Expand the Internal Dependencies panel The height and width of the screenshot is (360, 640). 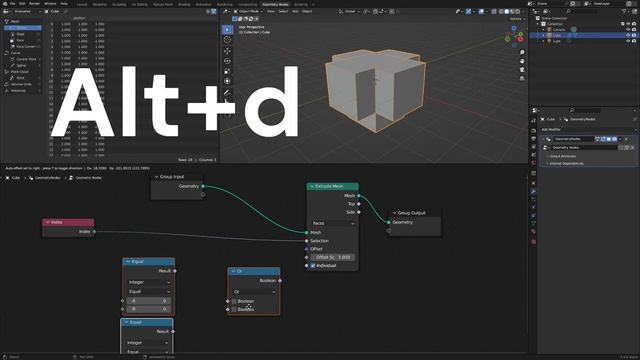(x=566, y=163)
